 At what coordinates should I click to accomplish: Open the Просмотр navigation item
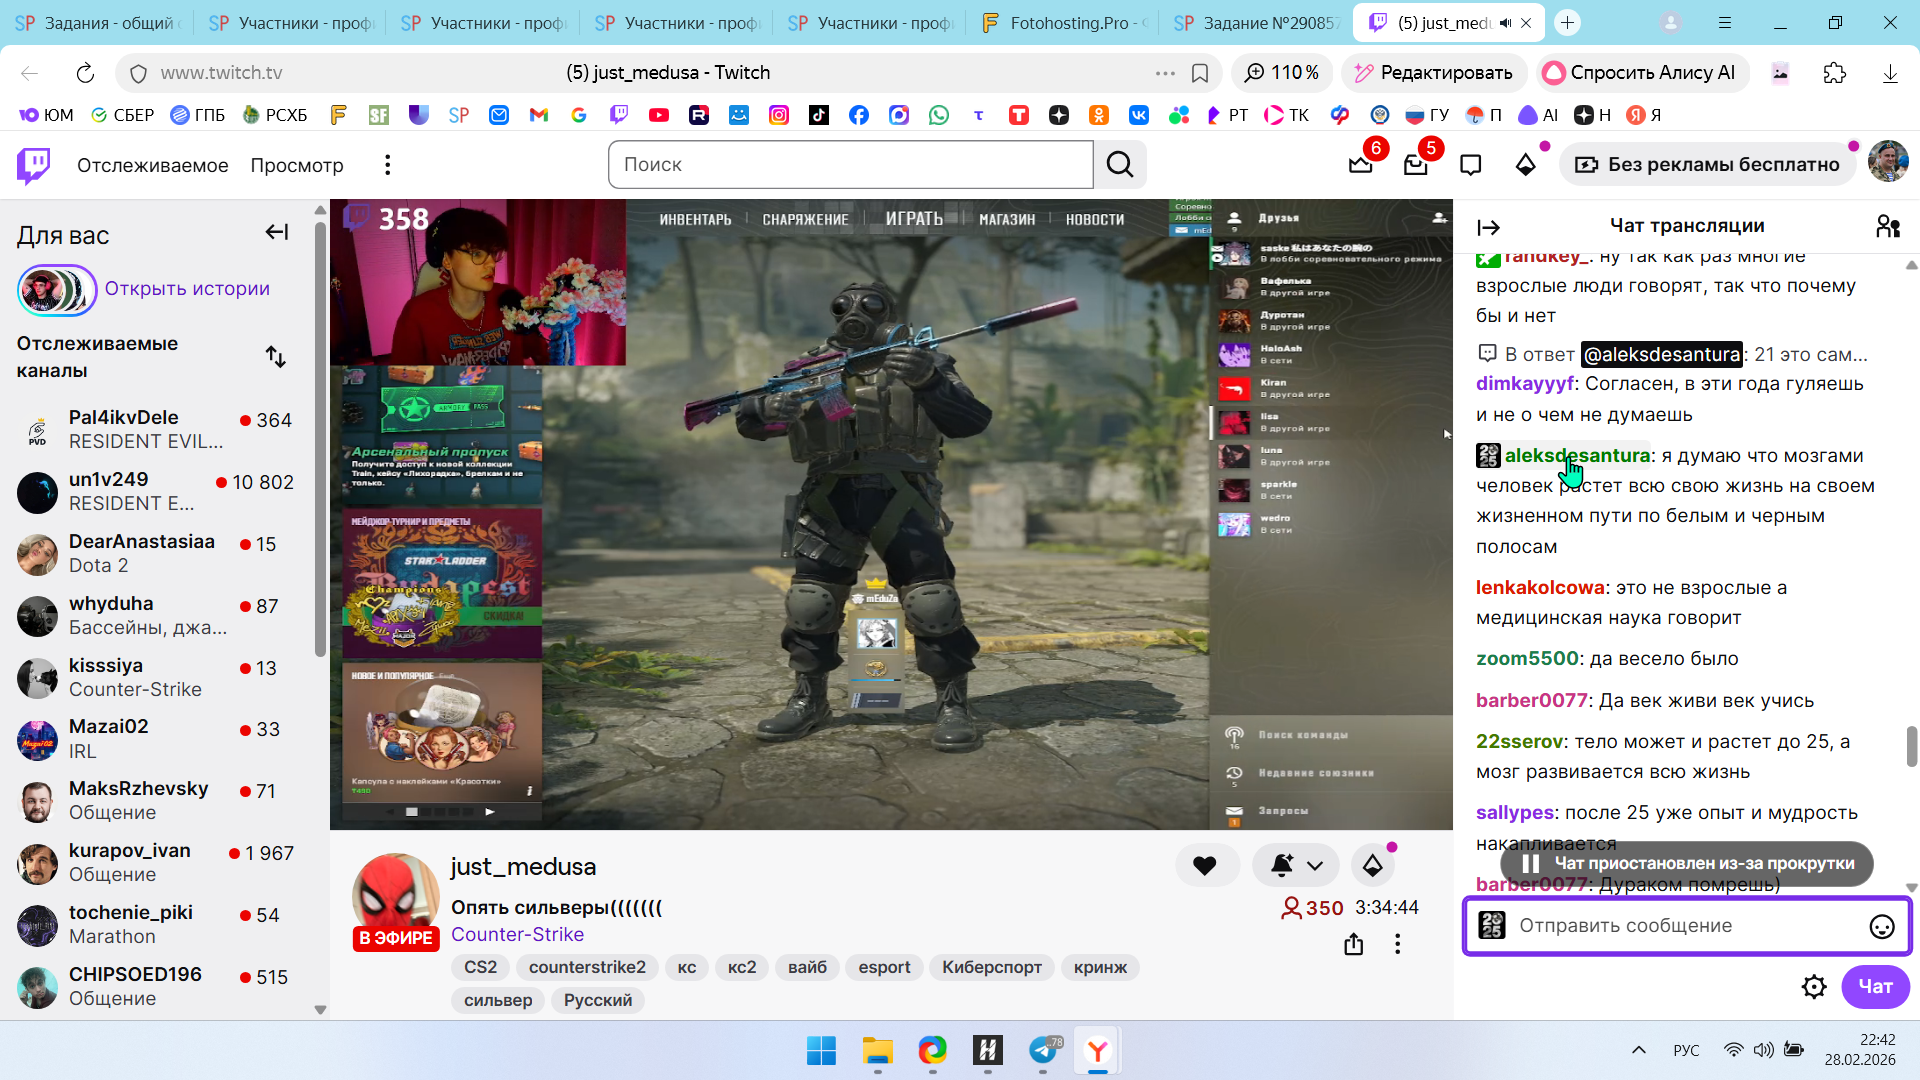coord(296,165)
